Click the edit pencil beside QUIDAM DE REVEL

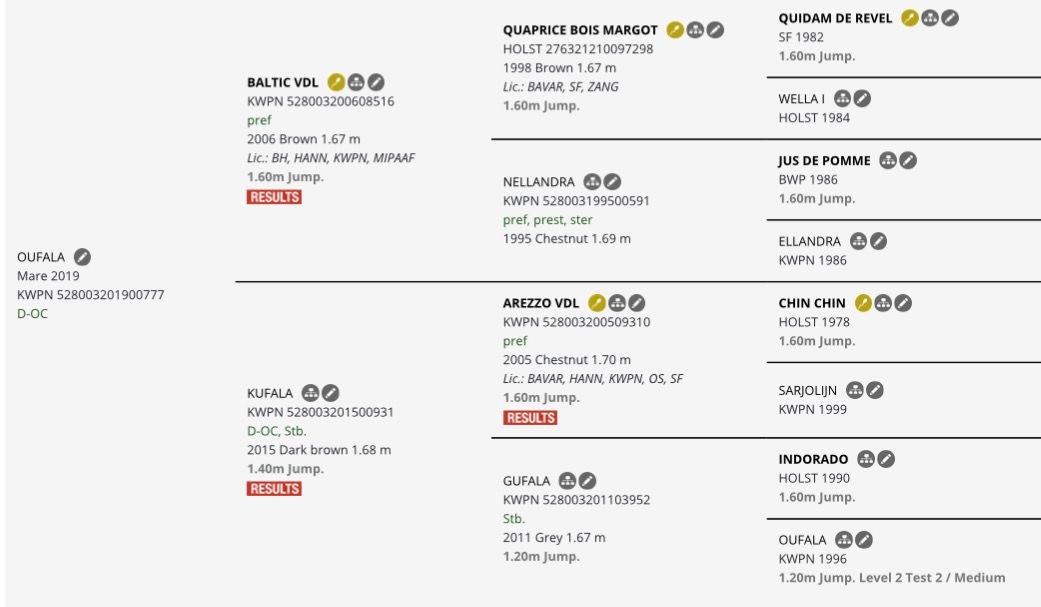click(x=950, y=18)
